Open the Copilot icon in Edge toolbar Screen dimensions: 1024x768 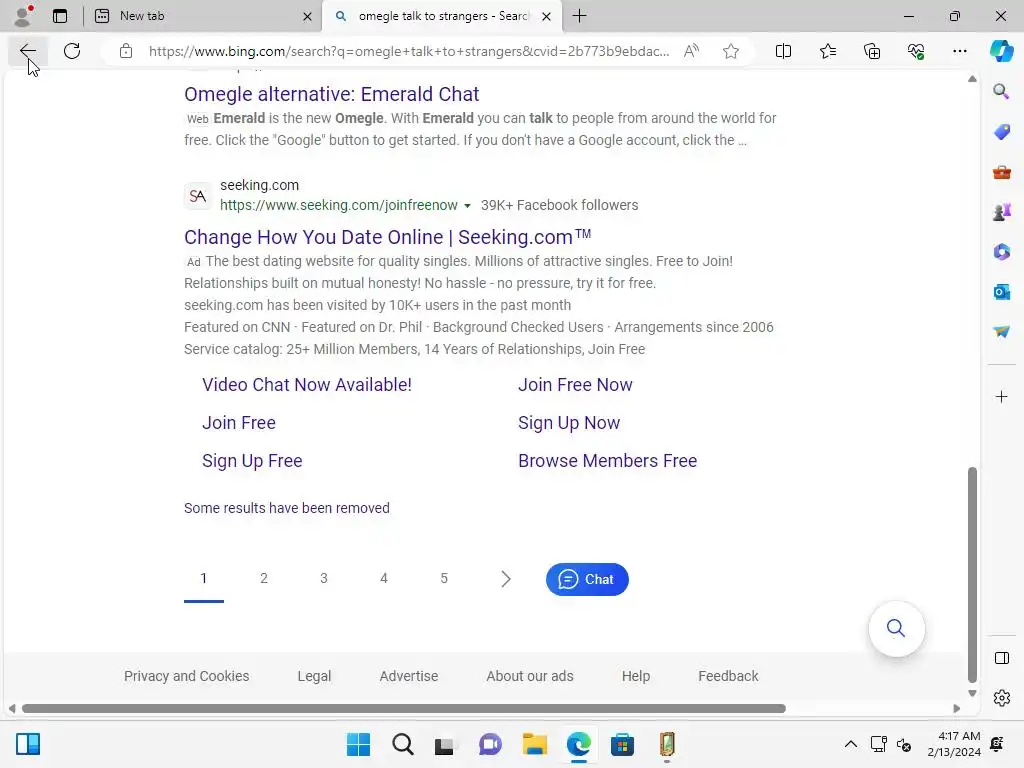click(1001, 51)
